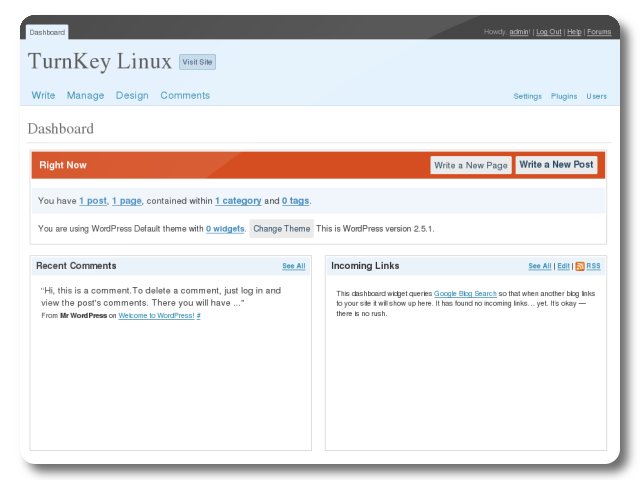The image size is (640, 480).
Task: Select Comments in the navigation bar
Action: click(x=185, y=96)
